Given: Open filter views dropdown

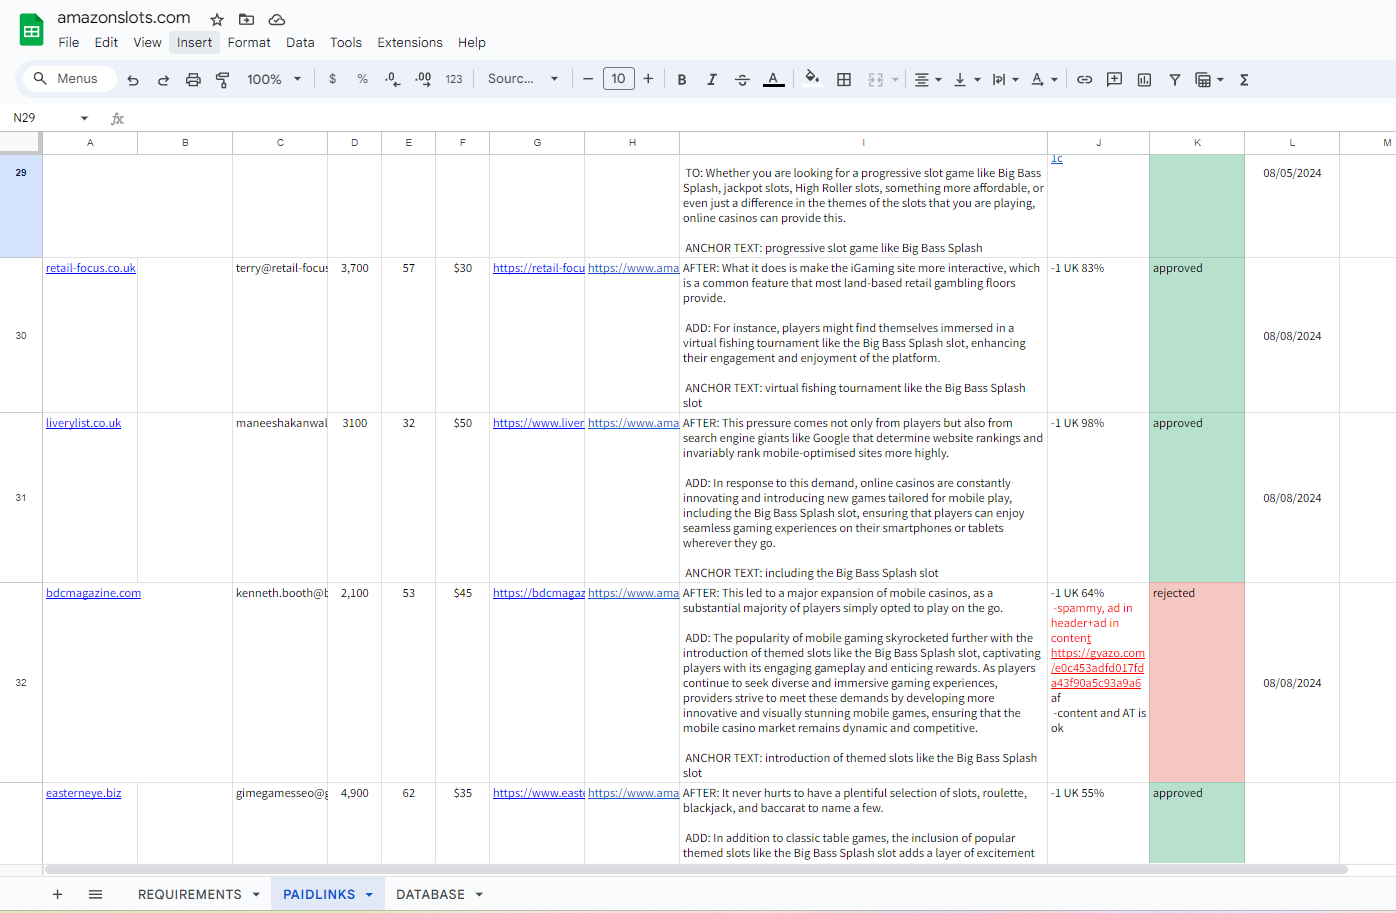Looking at the screenshot, I should [x=1209, y=80].
